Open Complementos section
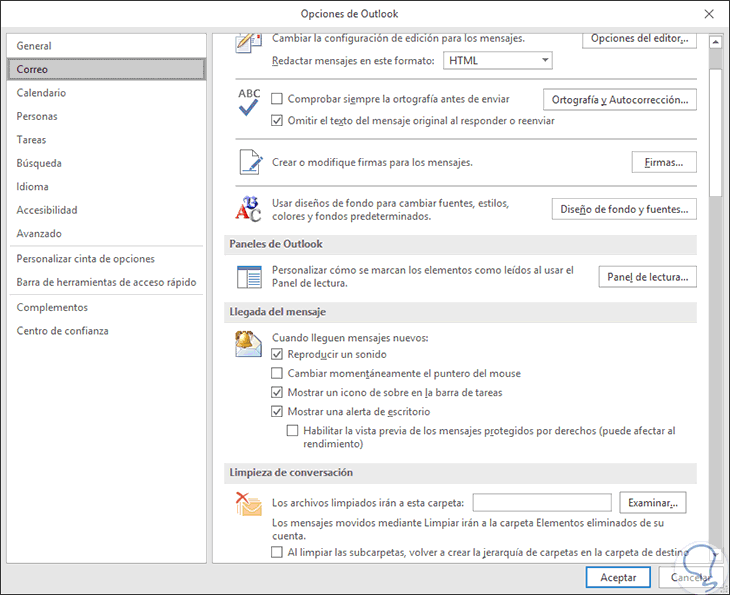 (x=106, y=307)
